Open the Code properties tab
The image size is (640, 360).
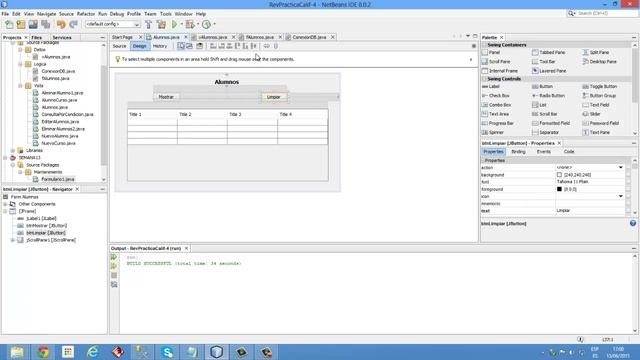(x=569, y=152)
